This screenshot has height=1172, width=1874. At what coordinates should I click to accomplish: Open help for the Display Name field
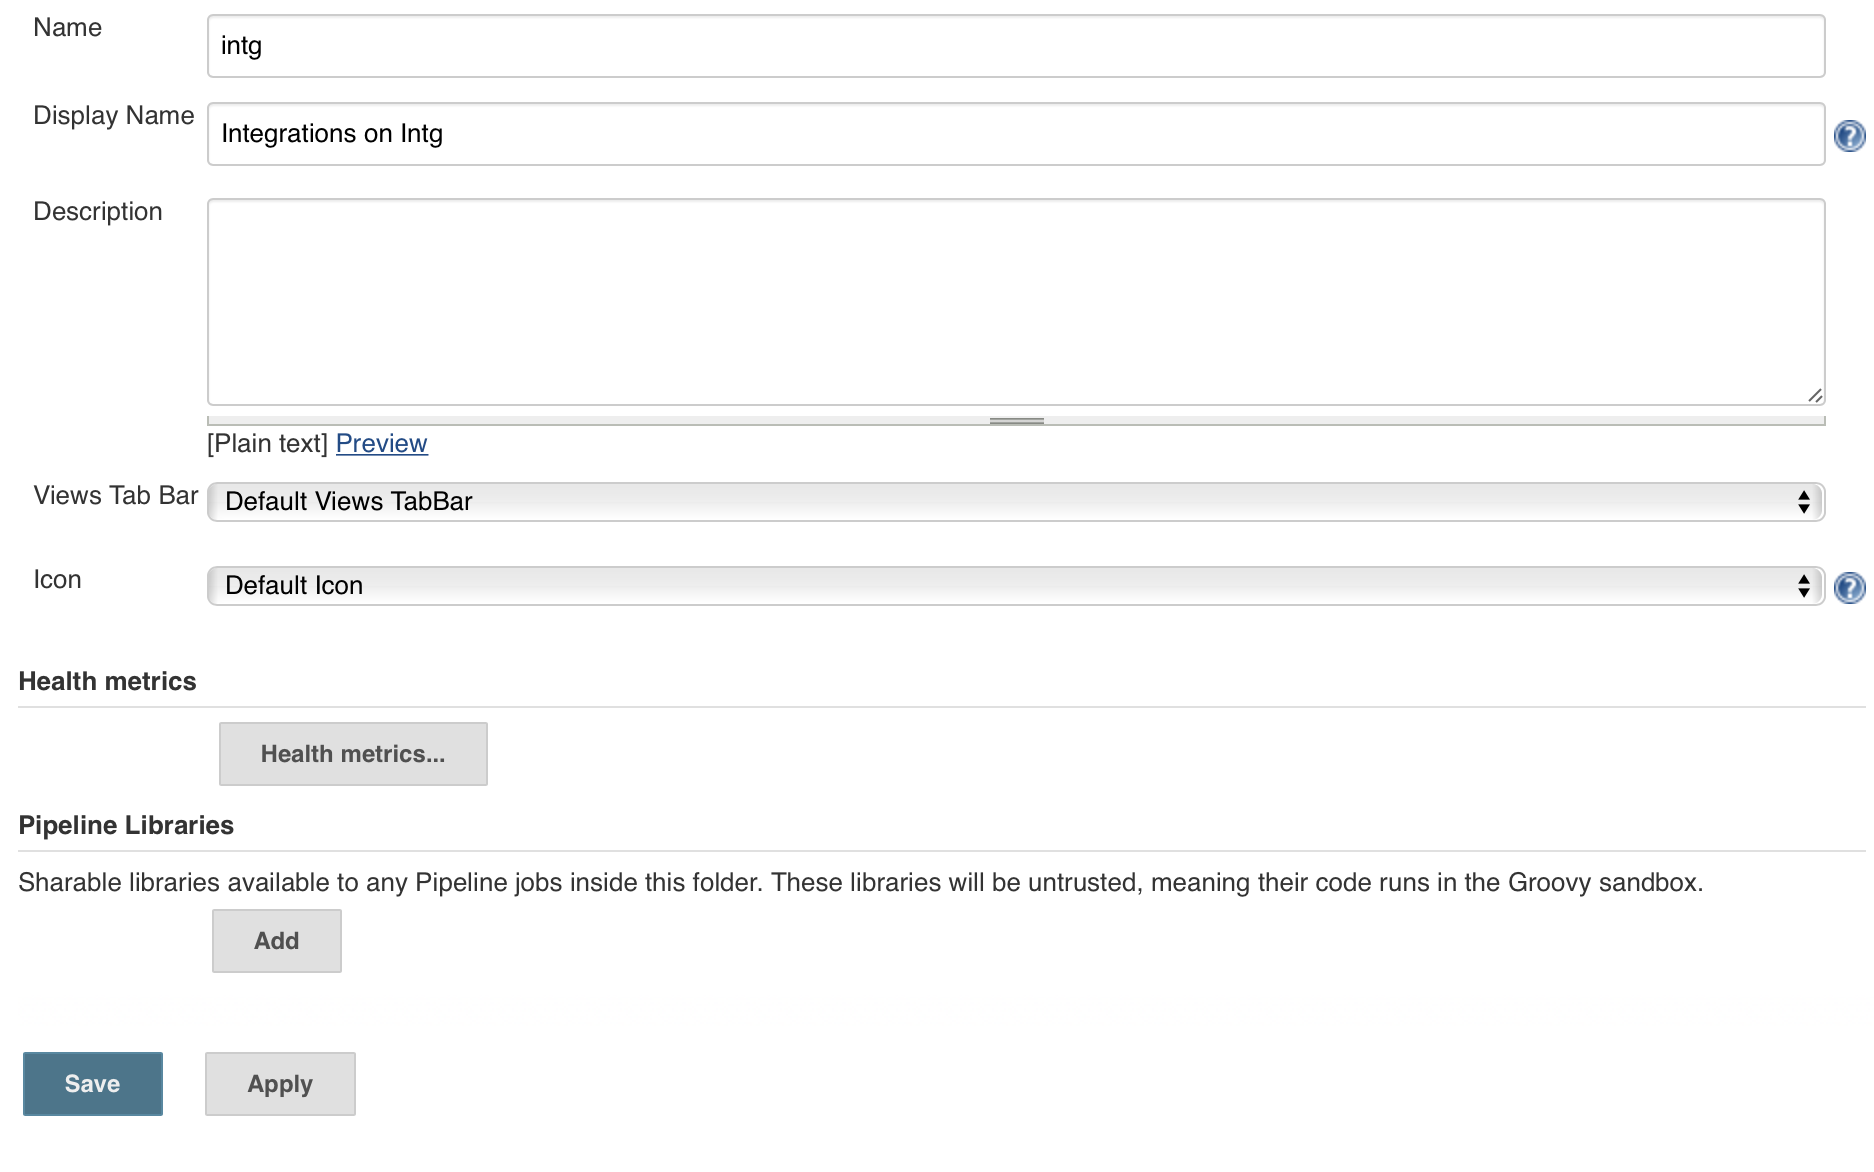point(1849,136)
